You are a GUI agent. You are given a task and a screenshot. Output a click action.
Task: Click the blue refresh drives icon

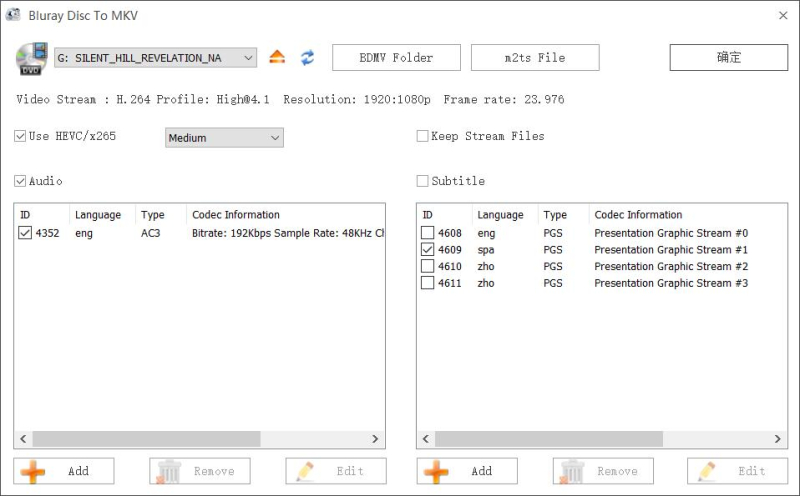(307, 57)
